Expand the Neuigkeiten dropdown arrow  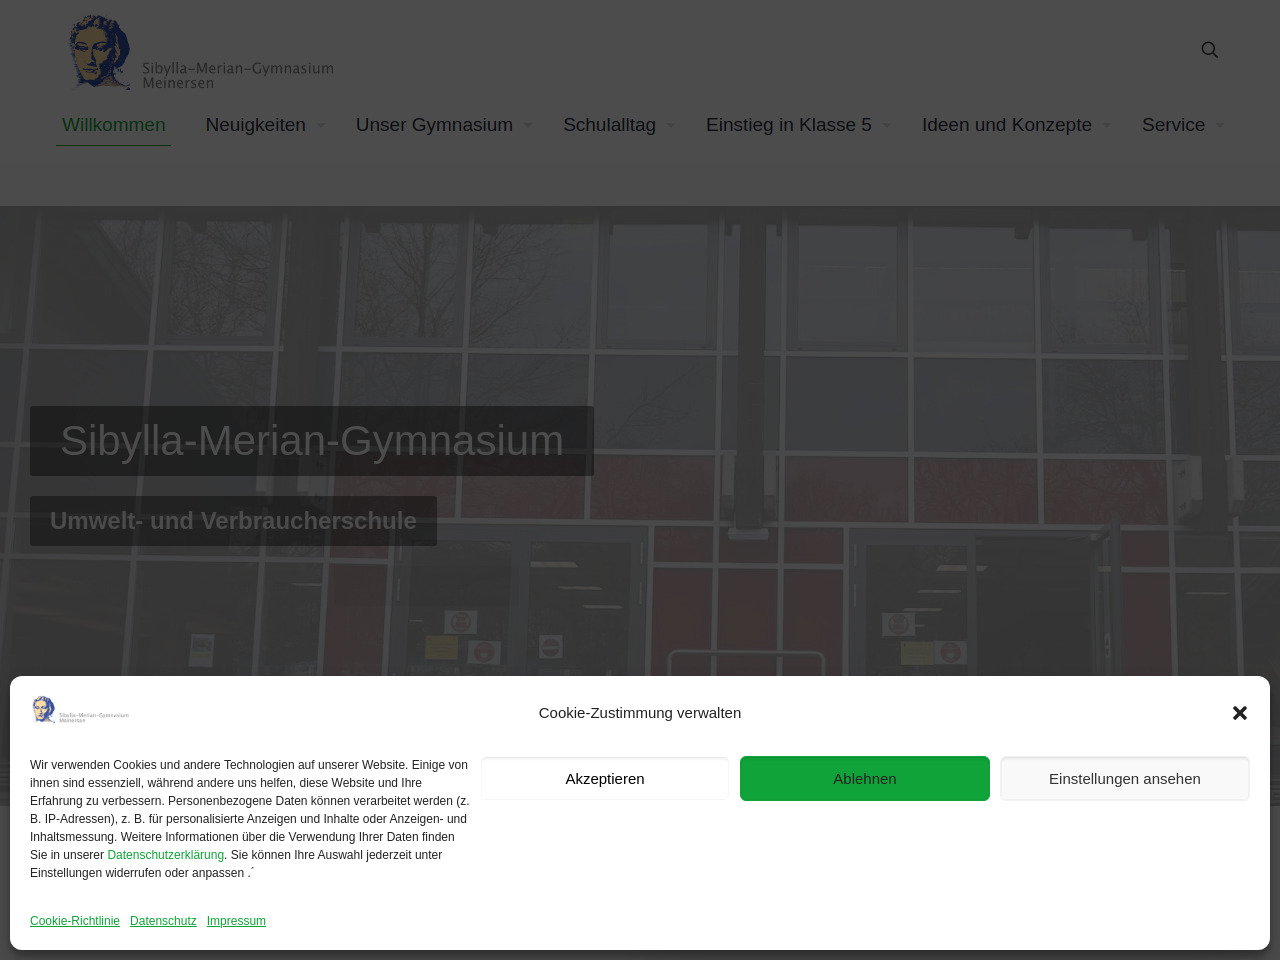[x=321, y=126]
